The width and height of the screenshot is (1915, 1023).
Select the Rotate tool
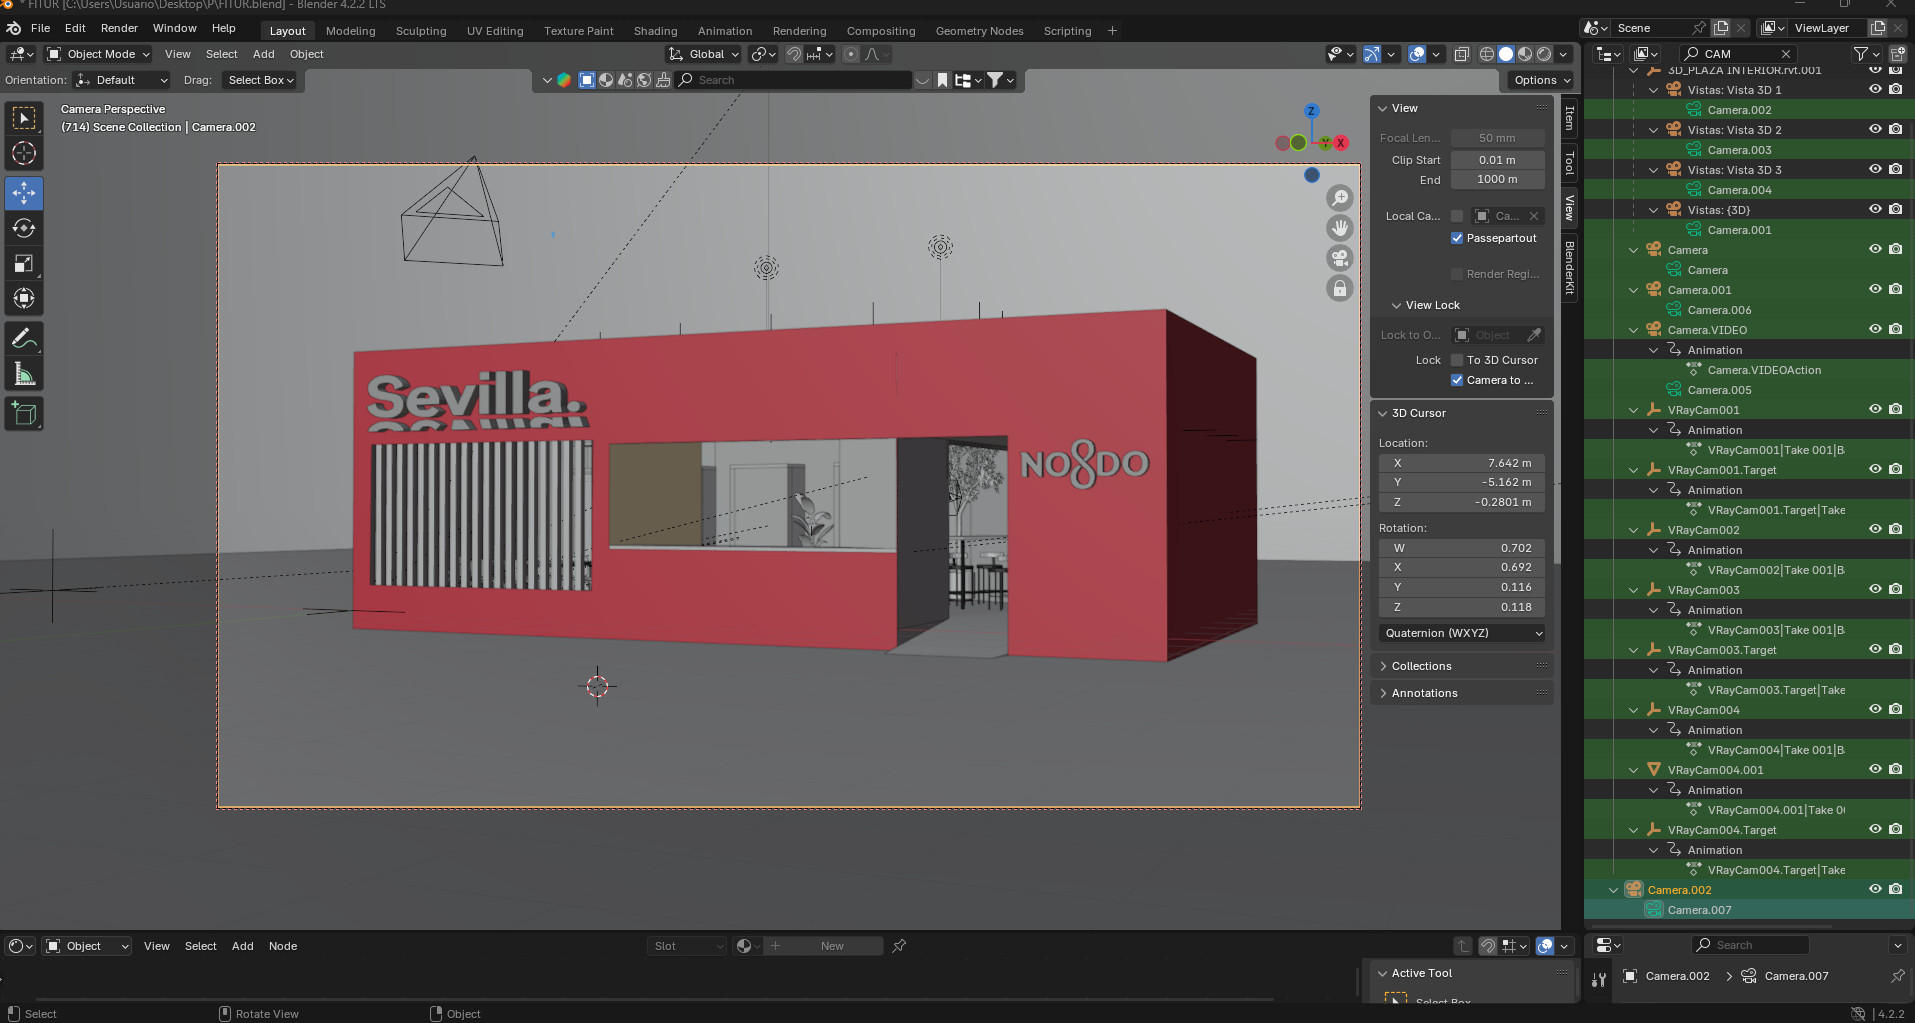(x=24, y=229)
